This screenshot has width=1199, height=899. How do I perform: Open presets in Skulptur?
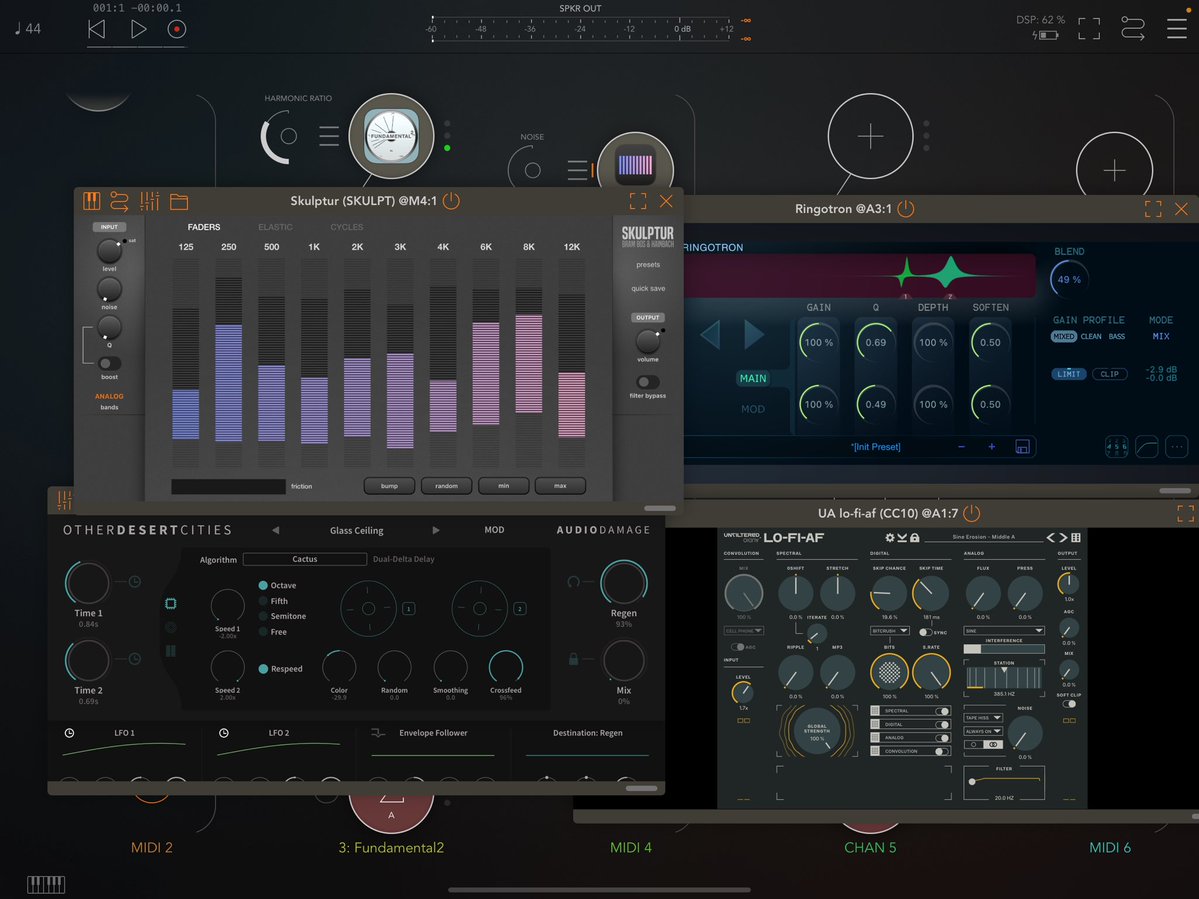point(648,265)
